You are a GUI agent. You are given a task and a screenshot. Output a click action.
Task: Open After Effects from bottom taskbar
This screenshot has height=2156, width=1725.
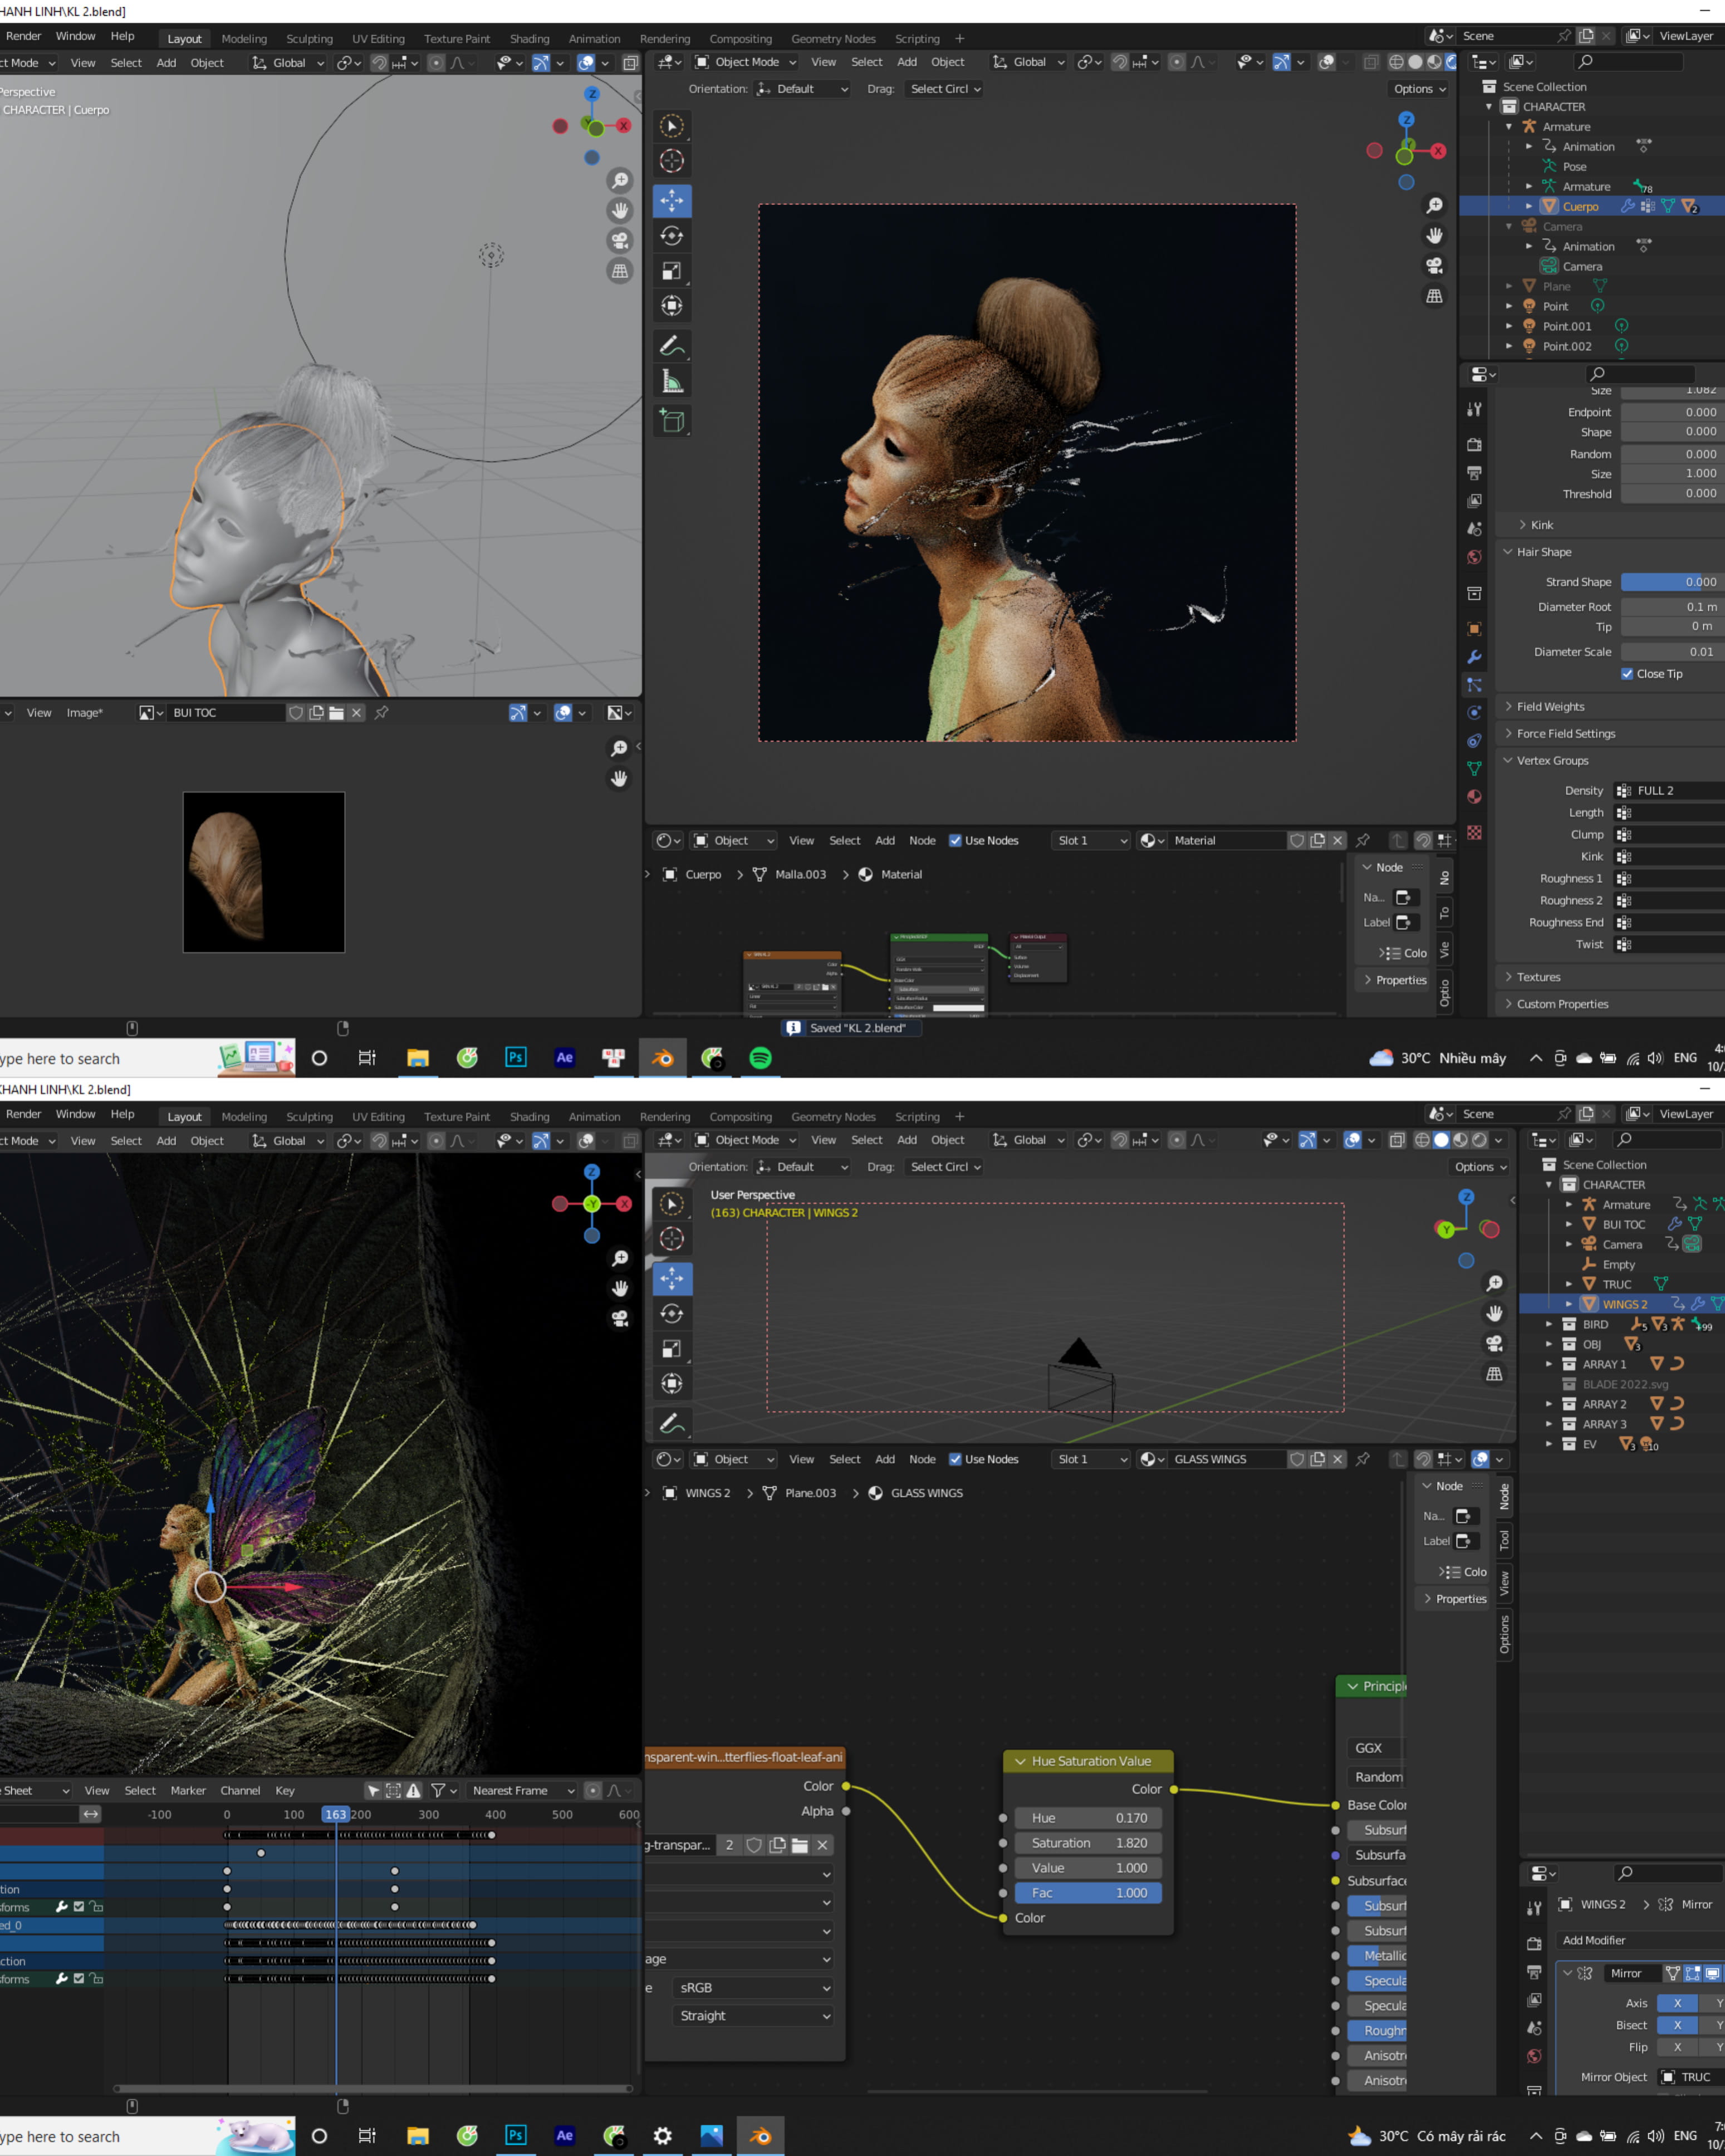tap(564, 2135)
